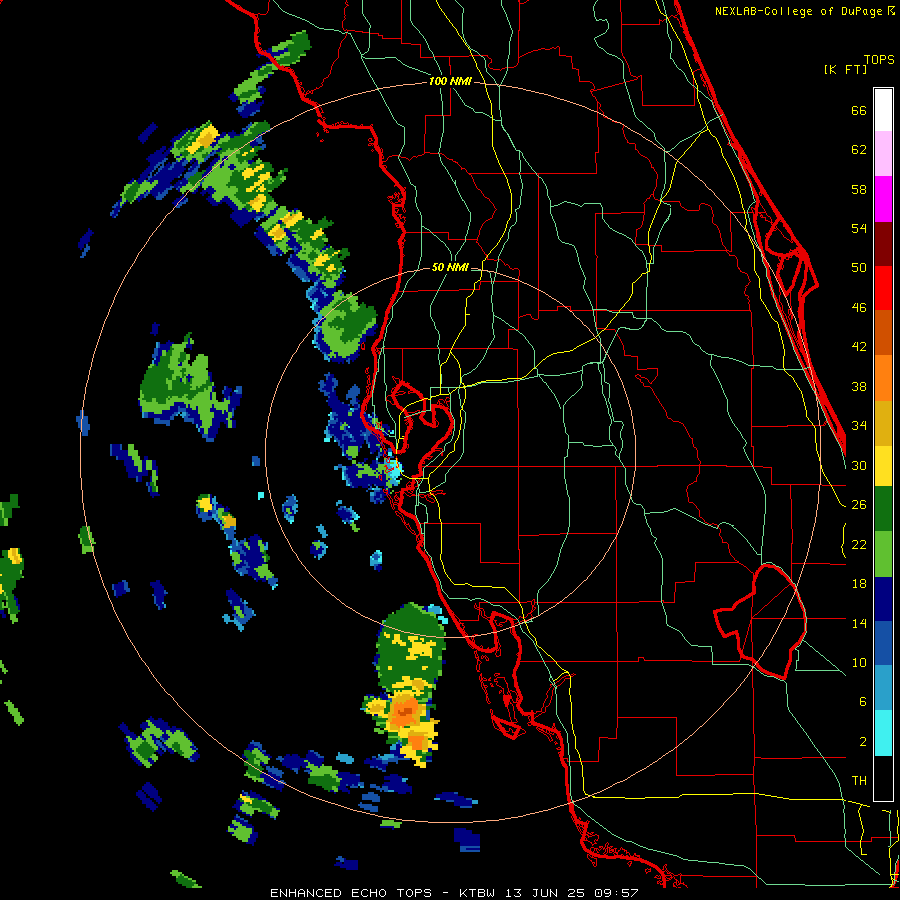
Task: Click the 100 NMI range ring label
Action: click(450, 81)
